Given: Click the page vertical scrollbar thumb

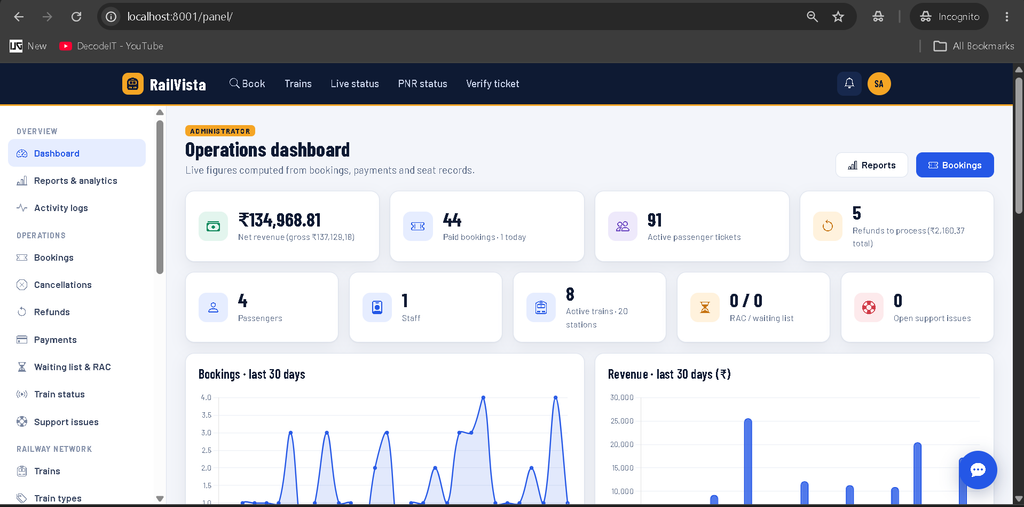Looking at the screenshot, I should (x=1018, y=144).
